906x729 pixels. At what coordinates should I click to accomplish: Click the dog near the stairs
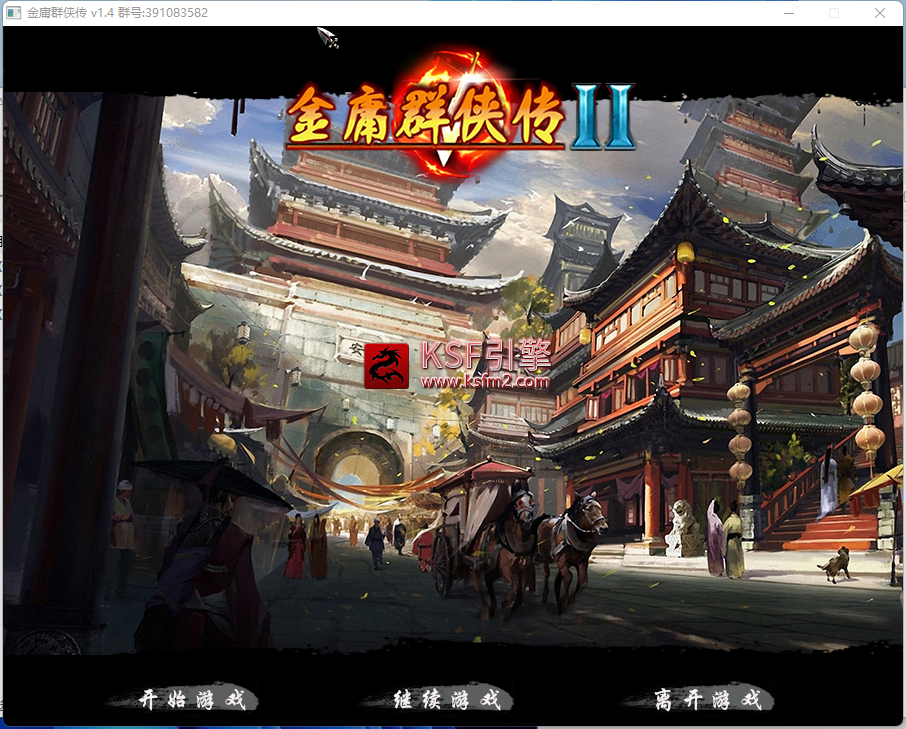(834, 565)
